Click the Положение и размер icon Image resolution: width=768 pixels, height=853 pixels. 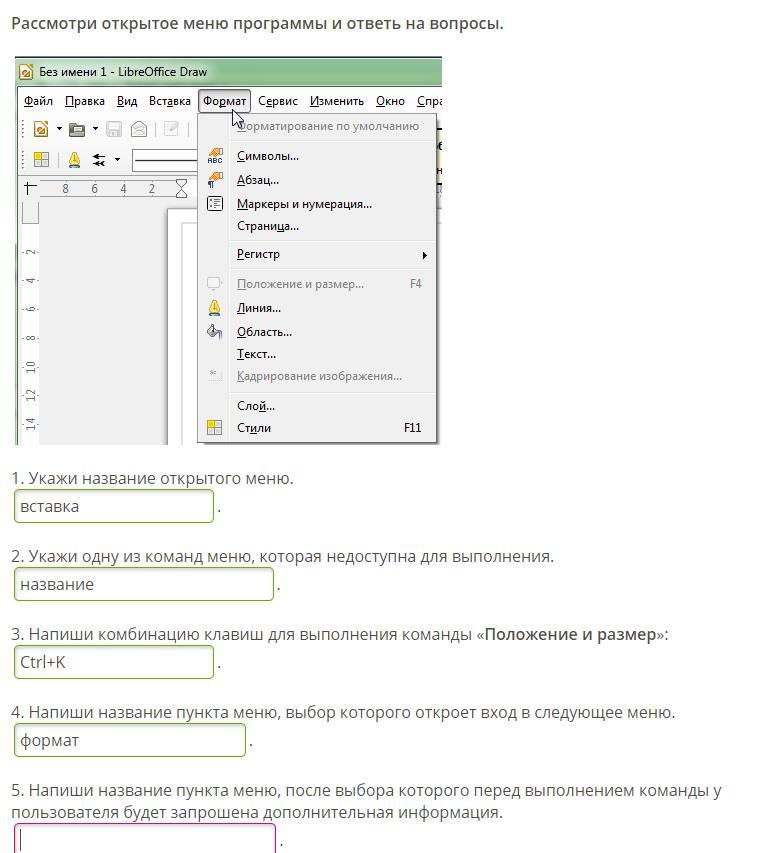pos(214,283)
